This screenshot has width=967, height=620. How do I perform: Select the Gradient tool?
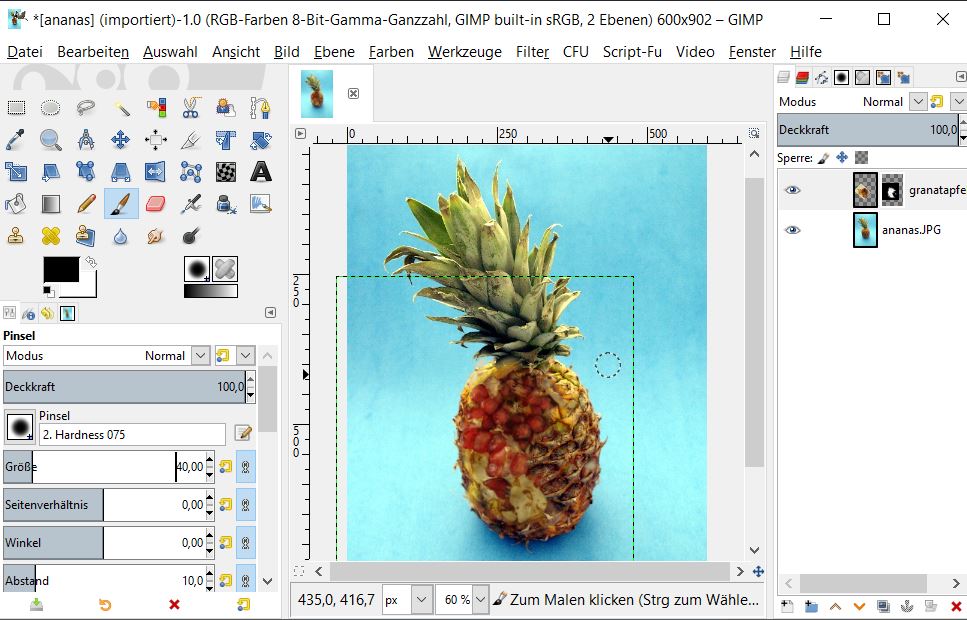(x=51, y=204)
